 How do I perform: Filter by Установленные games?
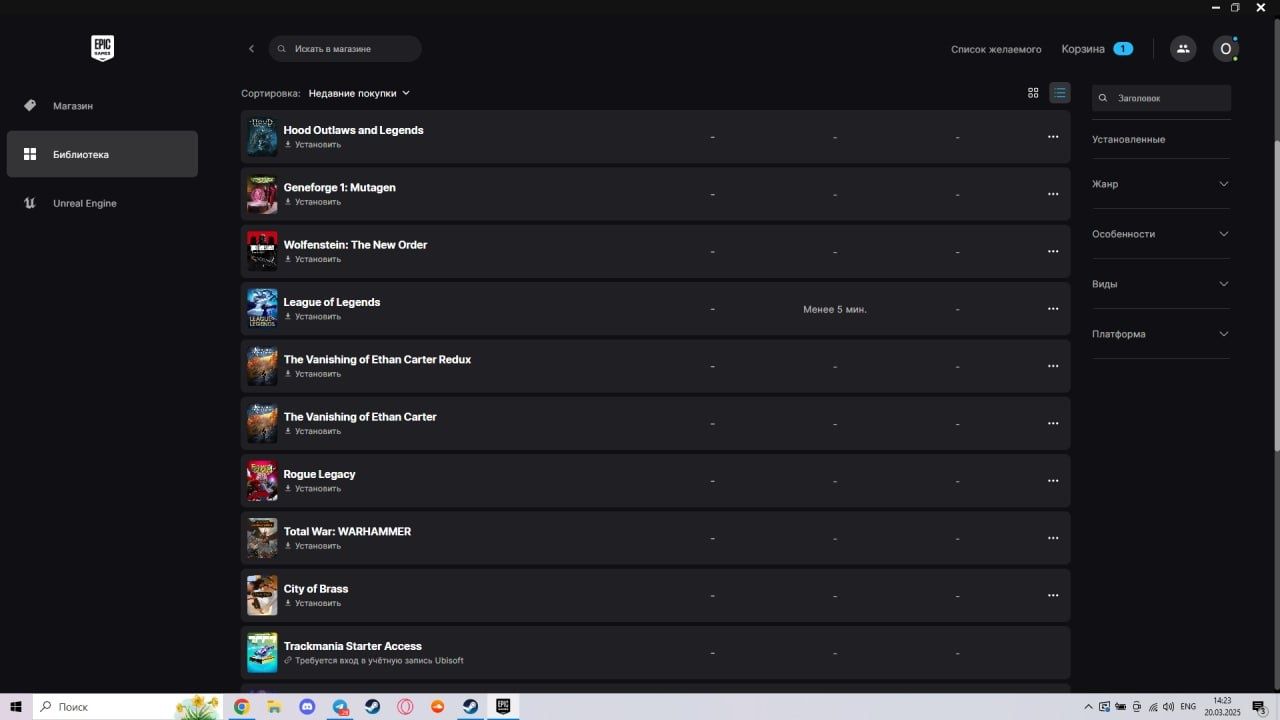tap(1128, 139)
